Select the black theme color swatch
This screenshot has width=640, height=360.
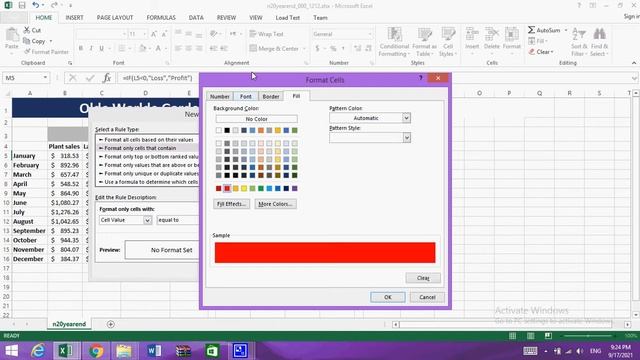[x=227, y=130]
